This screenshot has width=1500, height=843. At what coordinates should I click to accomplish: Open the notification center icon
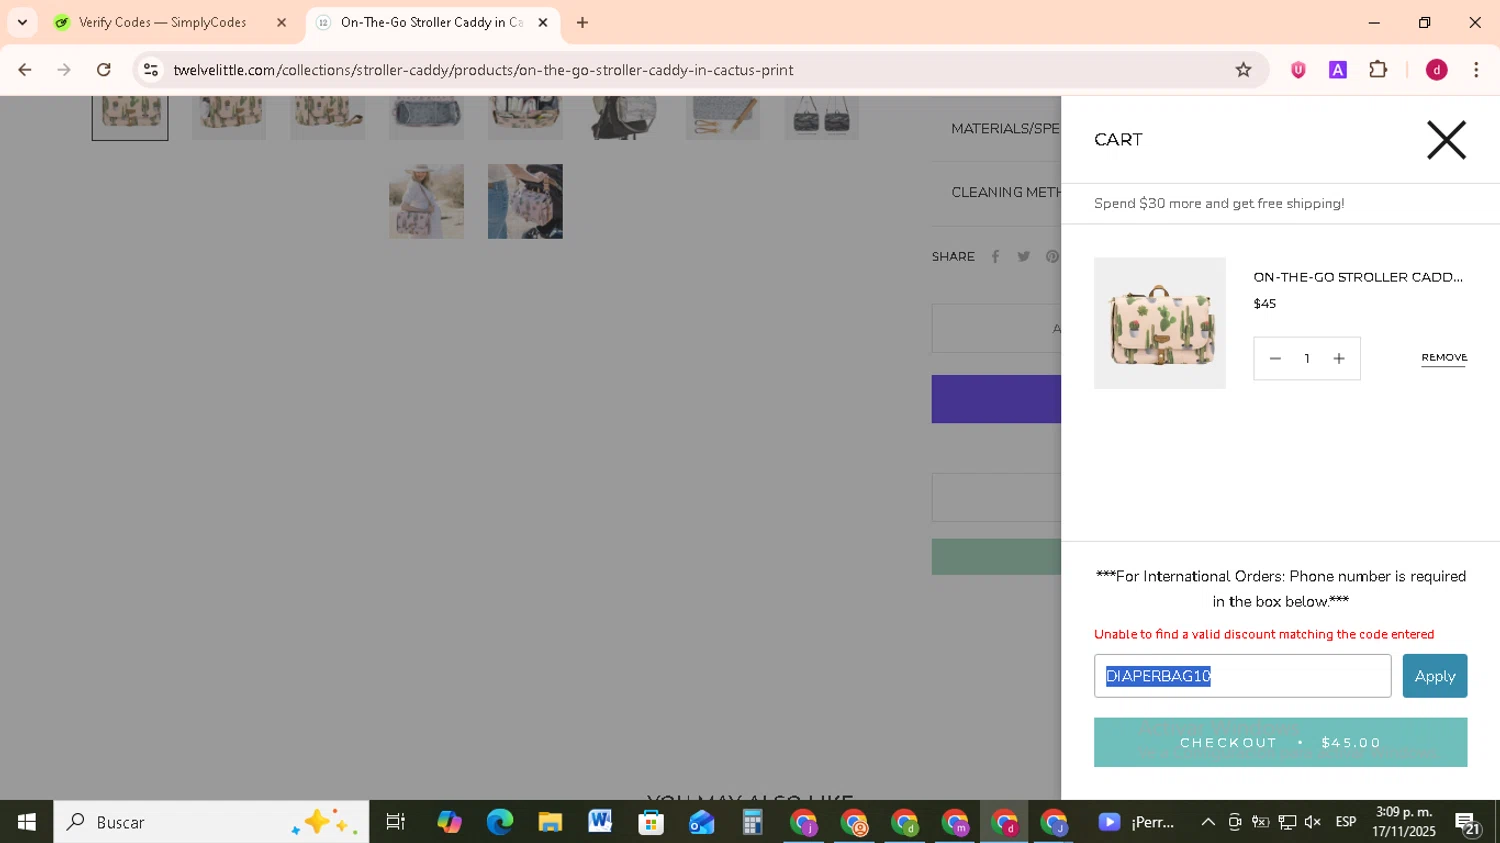(x=1468, y=823)
